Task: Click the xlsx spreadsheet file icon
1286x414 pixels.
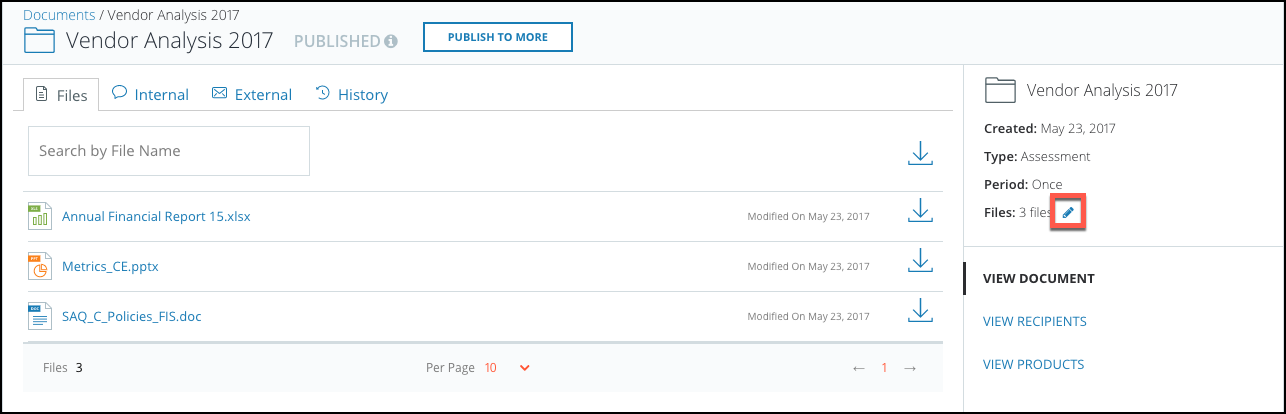Action: pos(39,216)
